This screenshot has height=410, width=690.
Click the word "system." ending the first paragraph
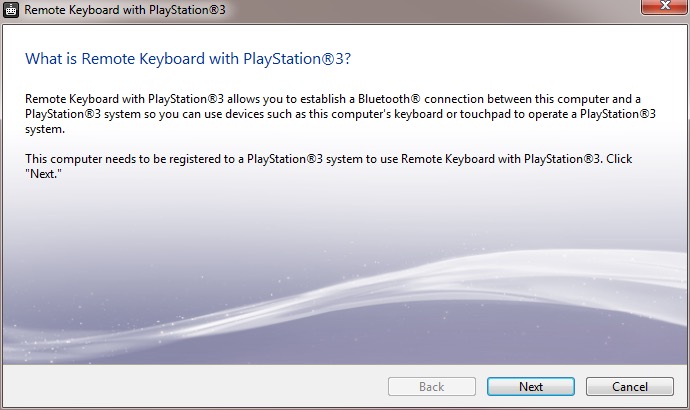(x=46, y=129)
